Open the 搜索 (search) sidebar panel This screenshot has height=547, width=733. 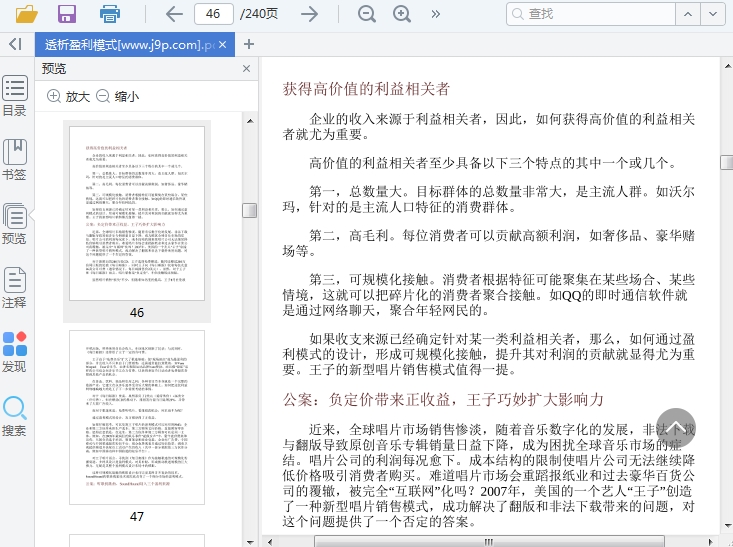[x=15, y=417]
